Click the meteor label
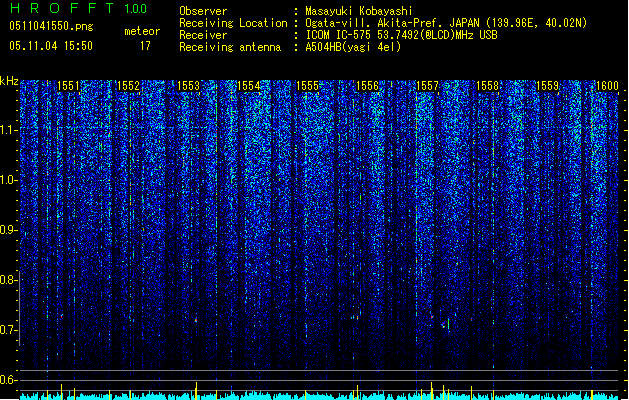Viewport: 629px width, 400px height. point(142,31)
